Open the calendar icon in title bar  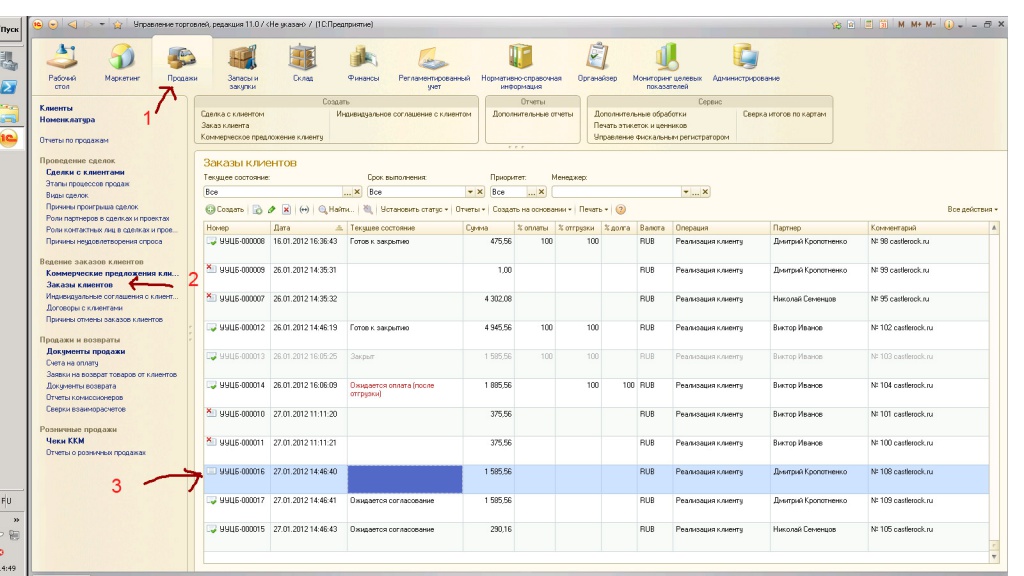click(883, 25)
